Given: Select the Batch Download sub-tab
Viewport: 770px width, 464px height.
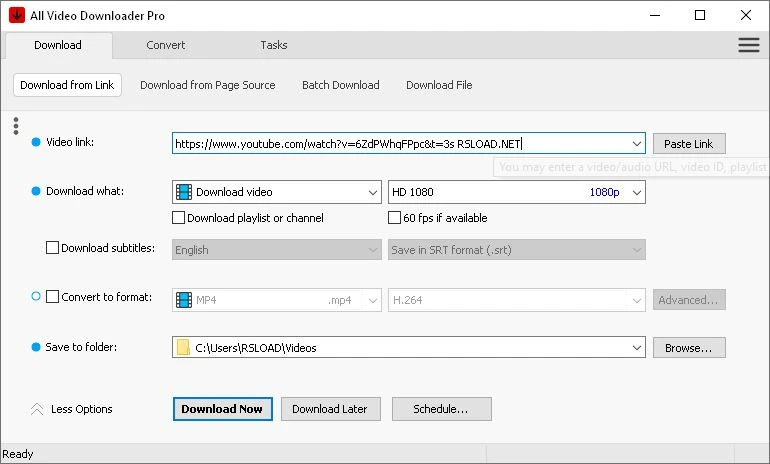Looking at the screenshot, I should click(x=340, y=85).
